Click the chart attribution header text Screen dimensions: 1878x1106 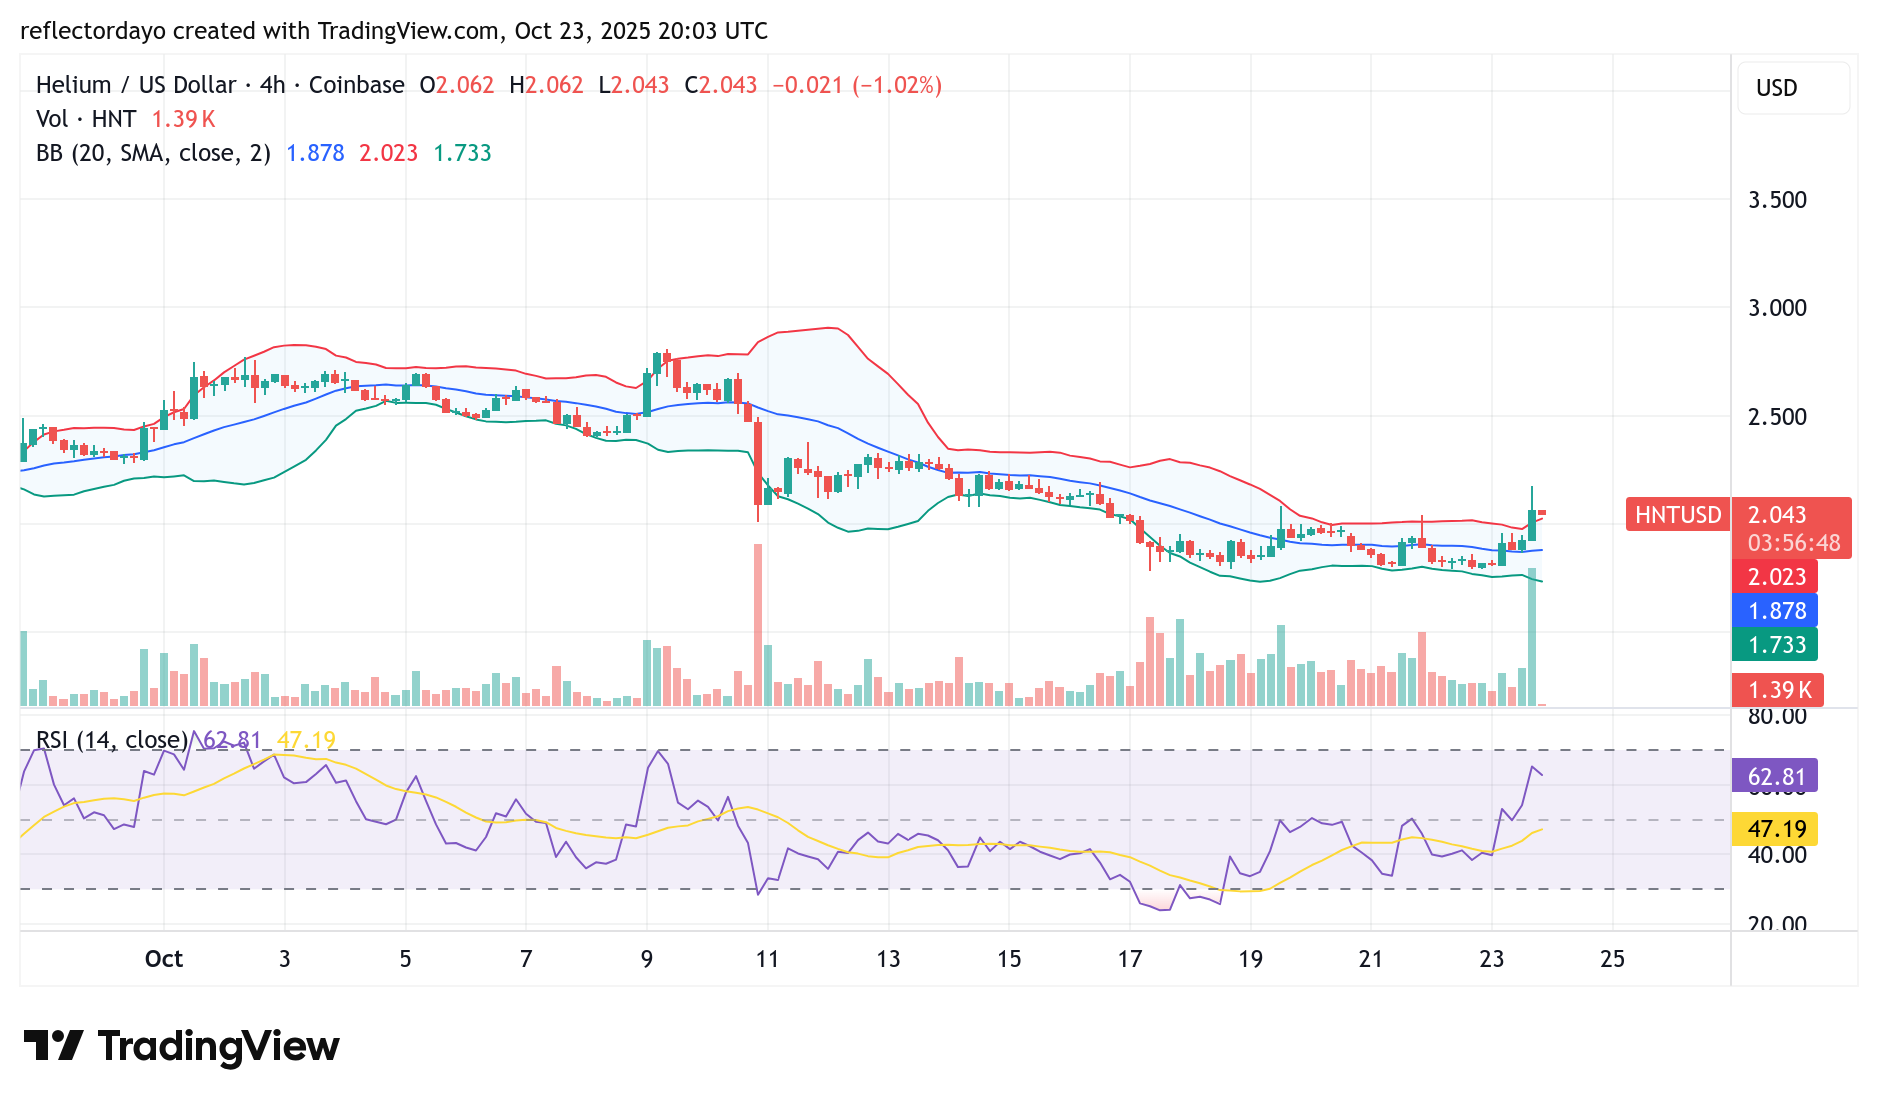tap(394, 31)
